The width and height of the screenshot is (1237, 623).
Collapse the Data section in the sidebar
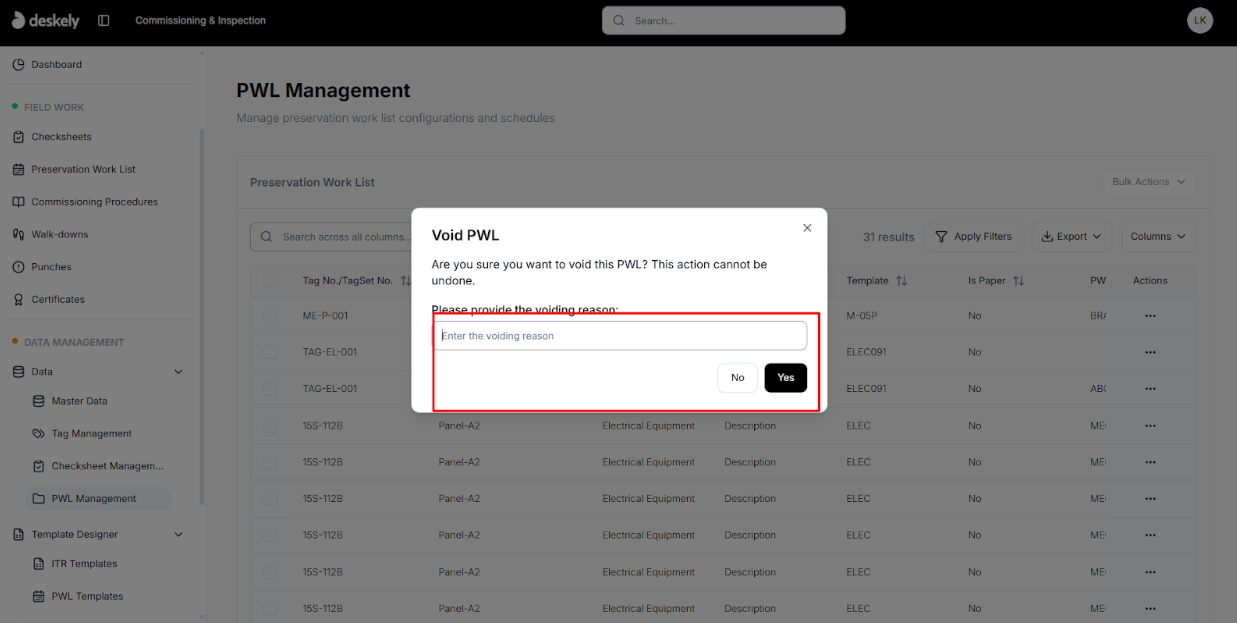[178, 371]
